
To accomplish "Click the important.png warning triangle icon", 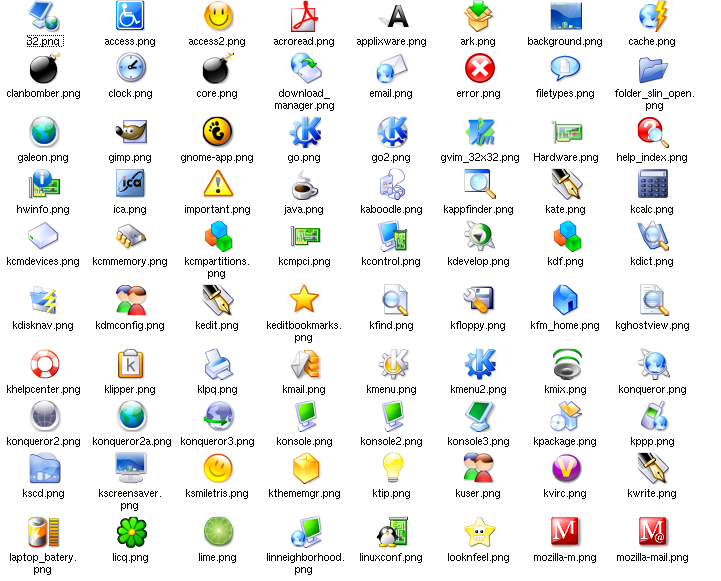I will click(x=217, y=184).
